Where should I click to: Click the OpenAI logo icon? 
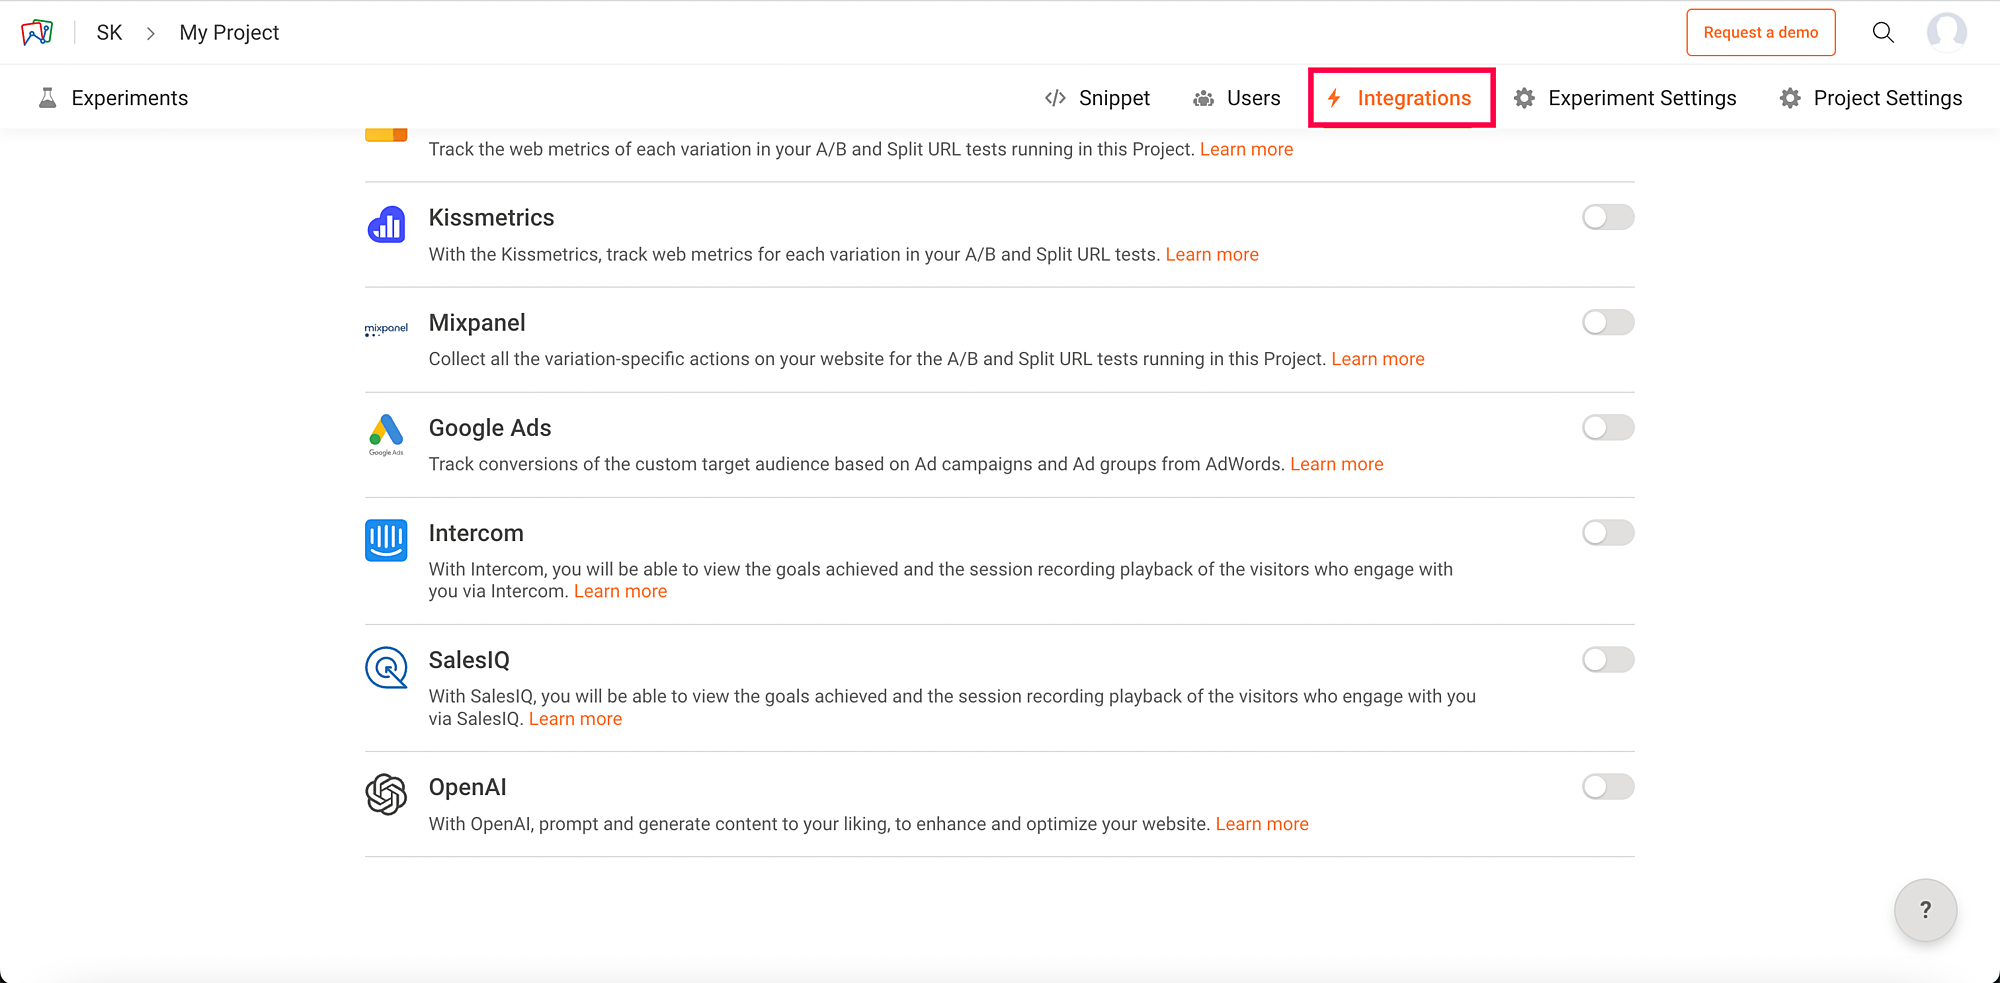pos(386,794)
